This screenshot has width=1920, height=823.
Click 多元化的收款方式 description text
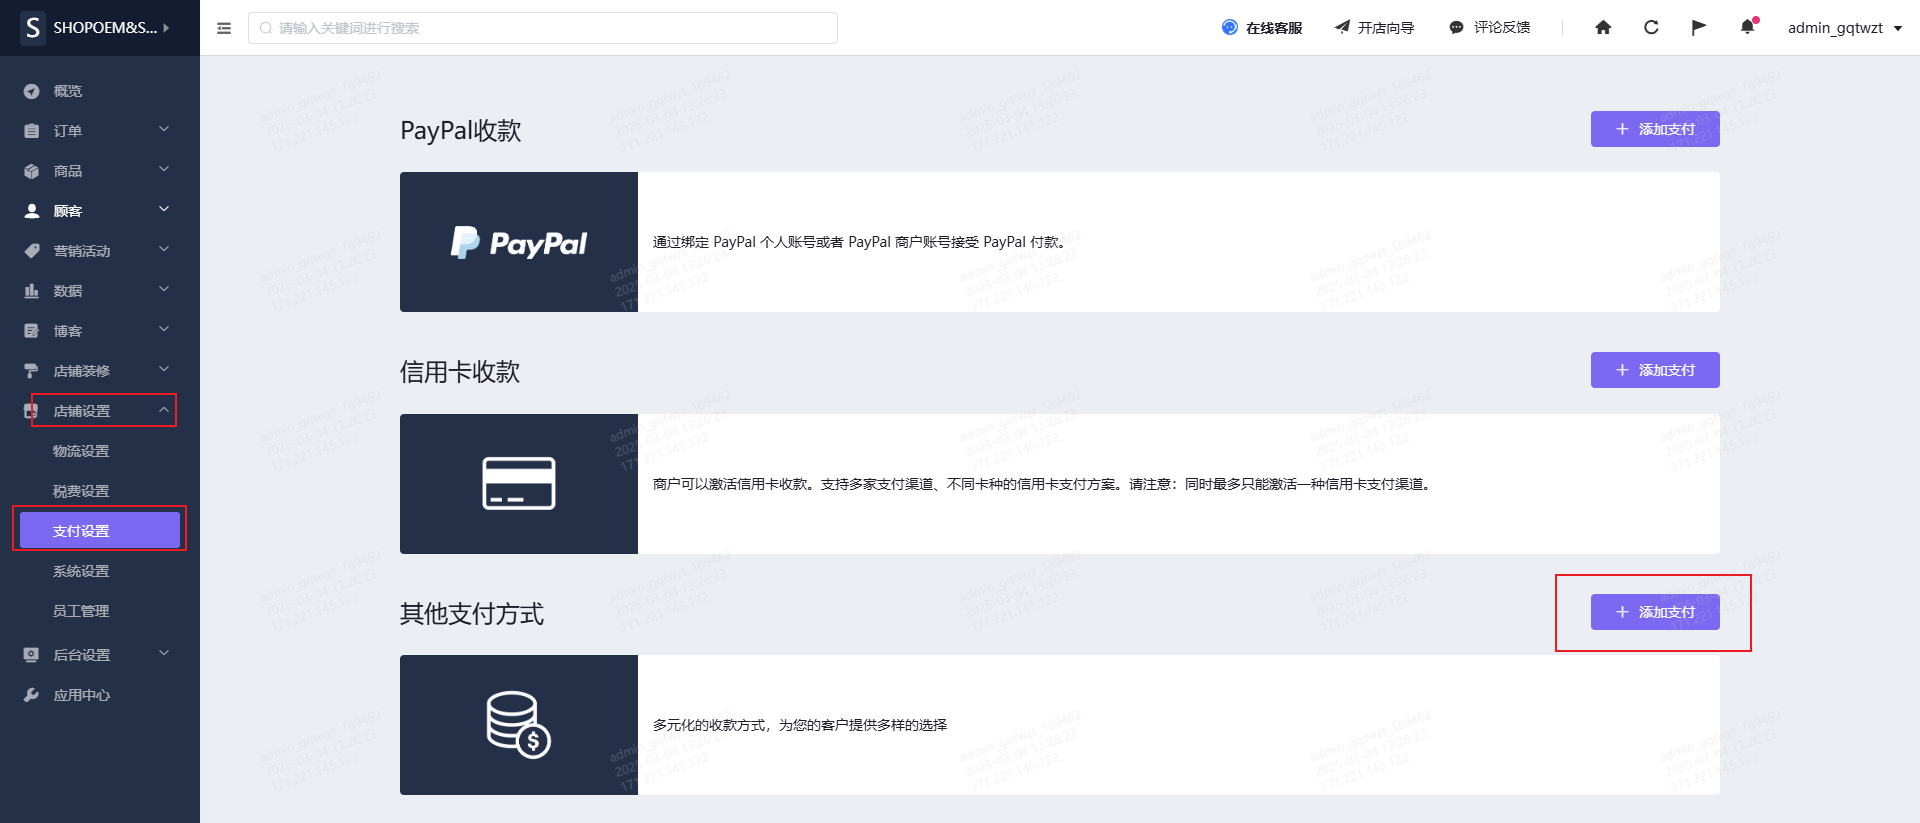point(800,725)
